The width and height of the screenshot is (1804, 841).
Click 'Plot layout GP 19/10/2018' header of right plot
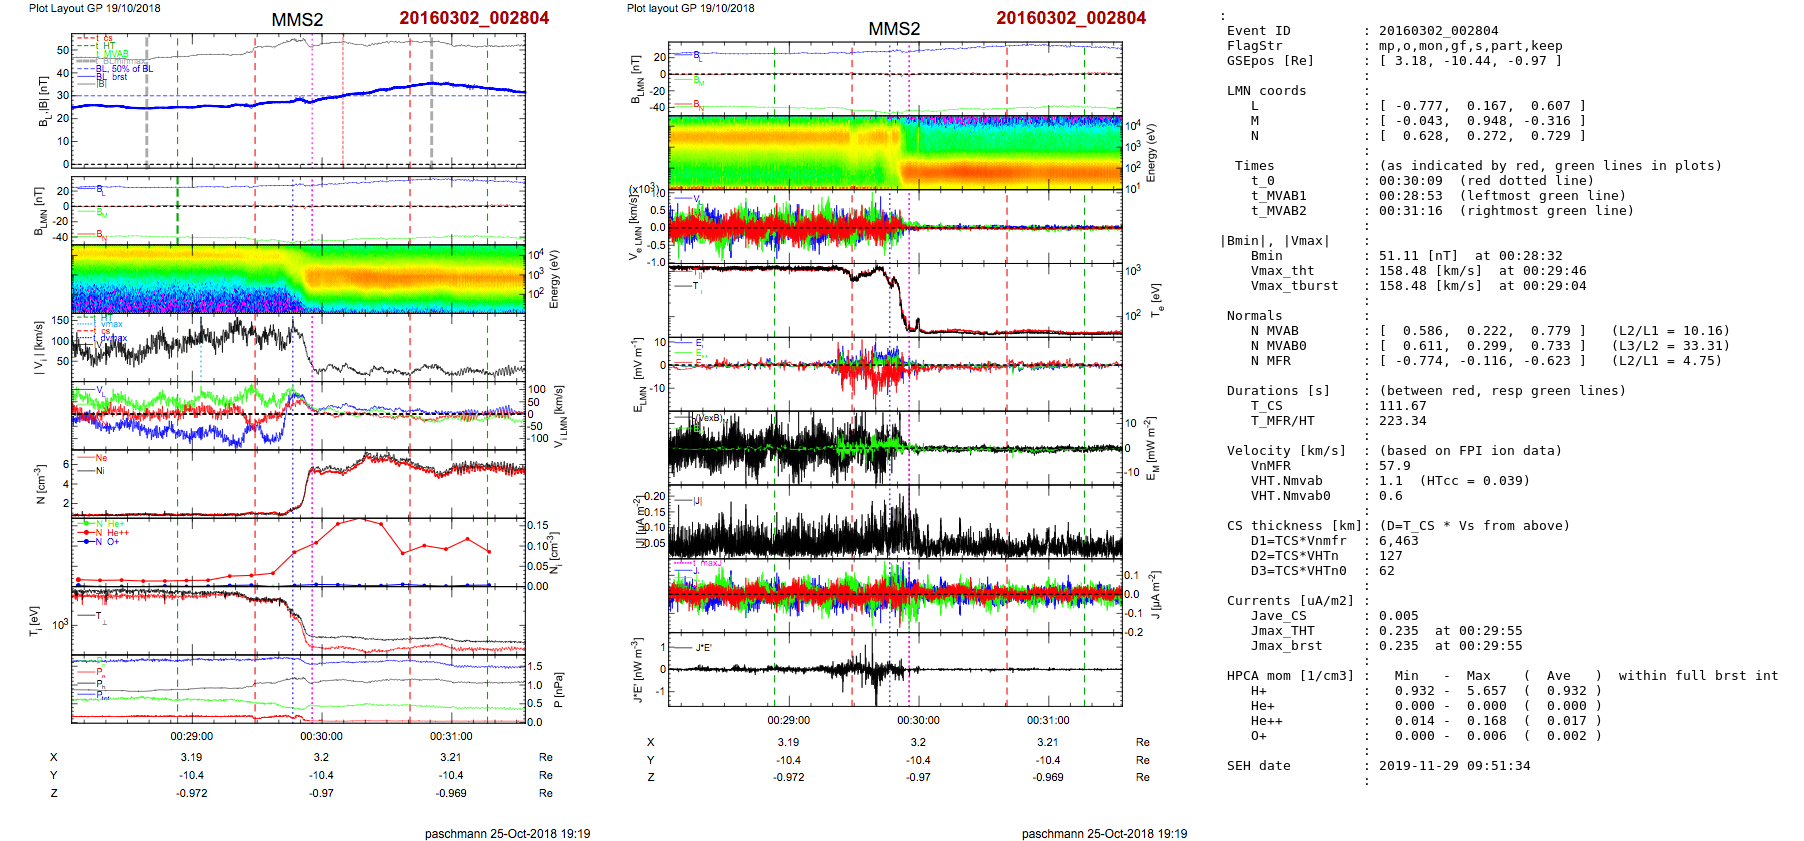click(x=691, y=8)
